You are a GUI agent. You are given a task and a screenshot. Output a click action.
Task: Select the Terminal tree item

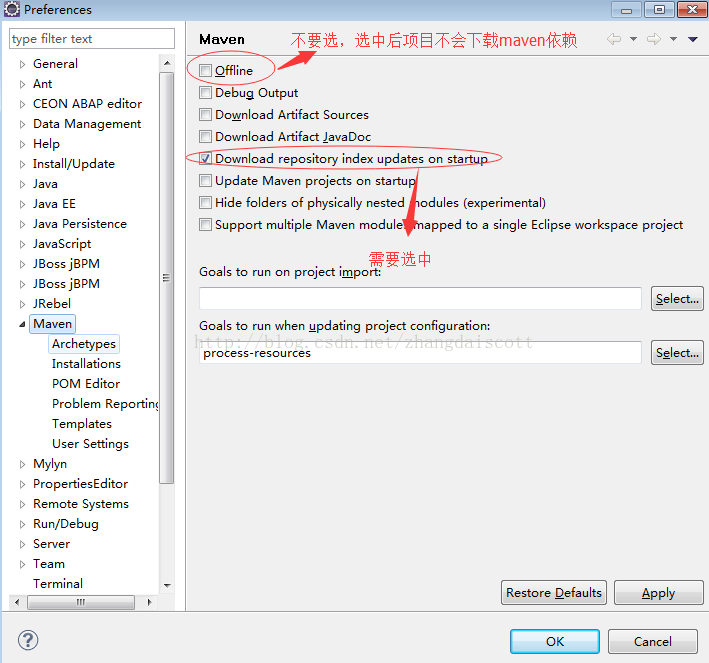[58, 583]
